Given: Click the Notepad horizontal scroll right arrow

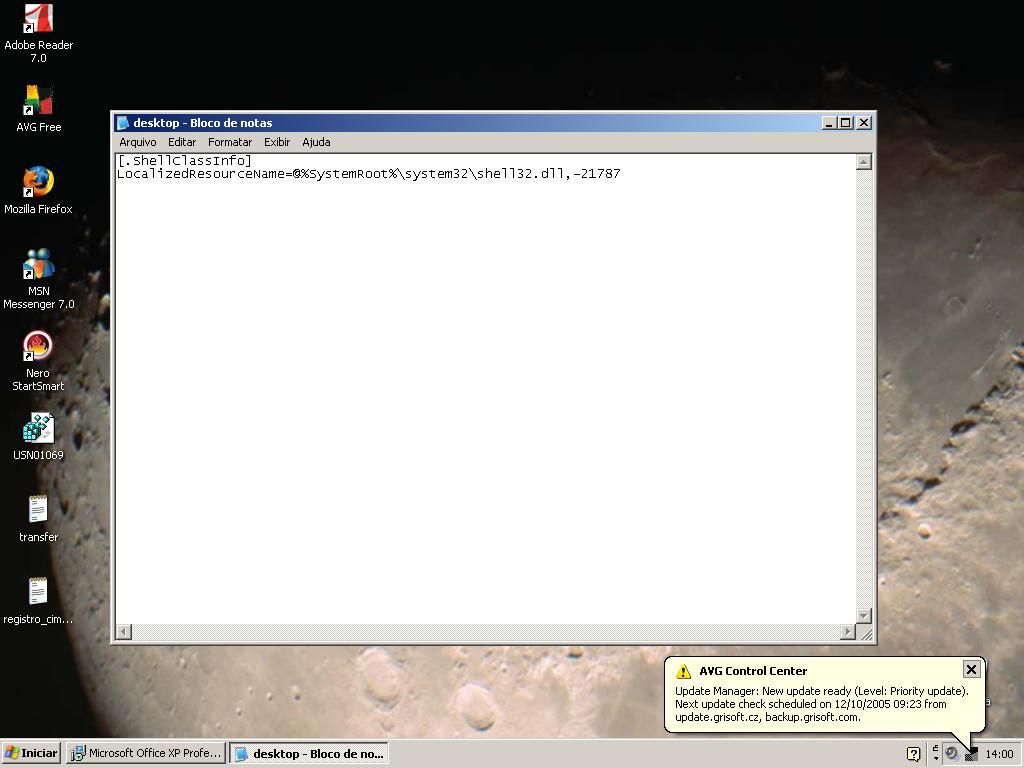Looking at the screenshot, I should point(848,632).
